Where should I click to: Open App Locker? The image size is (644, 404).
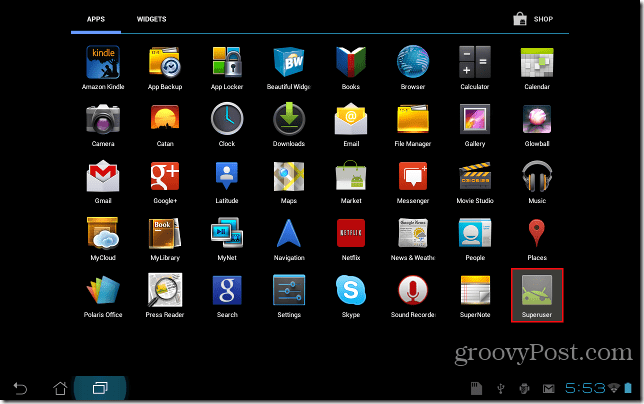pos(227,68)
